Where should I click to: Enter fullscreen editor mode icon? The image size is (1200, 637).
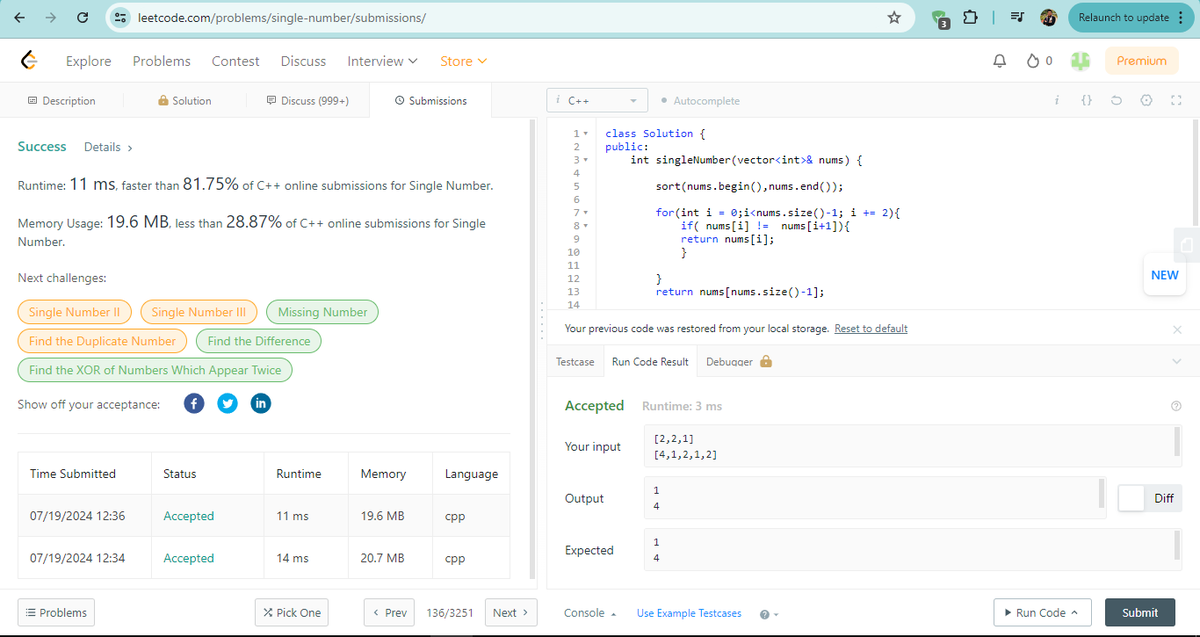click(x=1175, y=101)
